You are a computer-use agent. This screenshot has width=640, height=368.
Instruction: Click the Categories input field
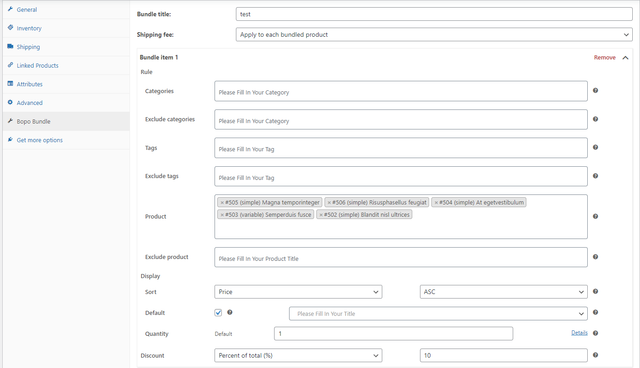(401, 91)
